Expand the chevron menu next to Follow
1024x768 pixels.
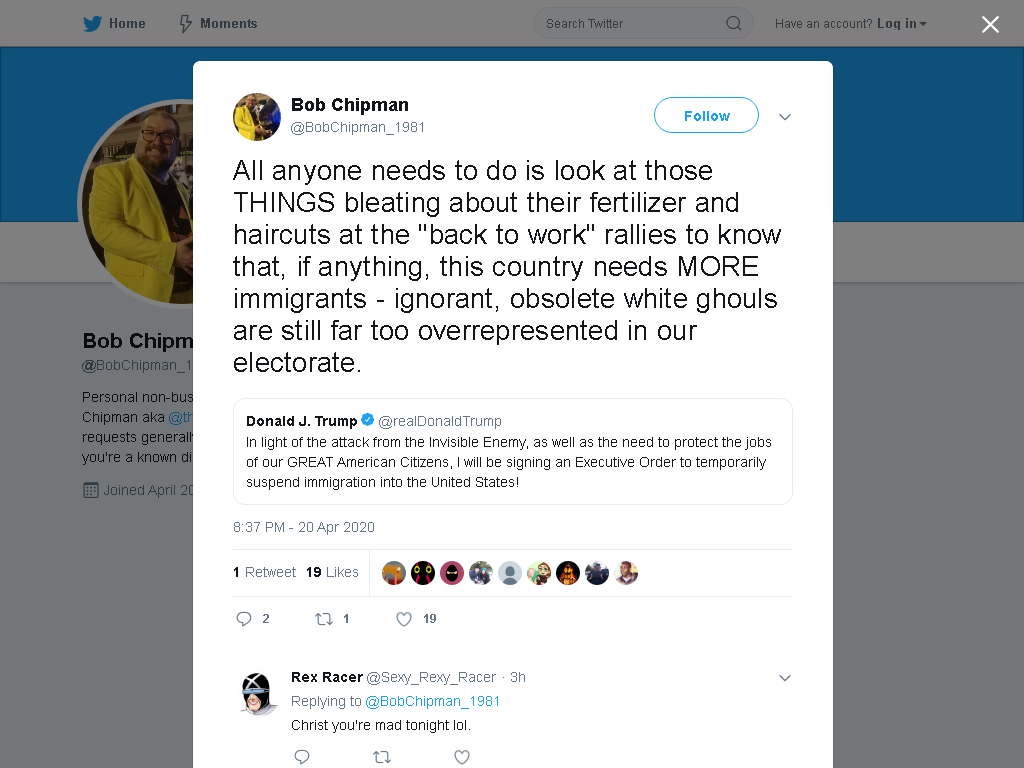click(x=785, y=117)
